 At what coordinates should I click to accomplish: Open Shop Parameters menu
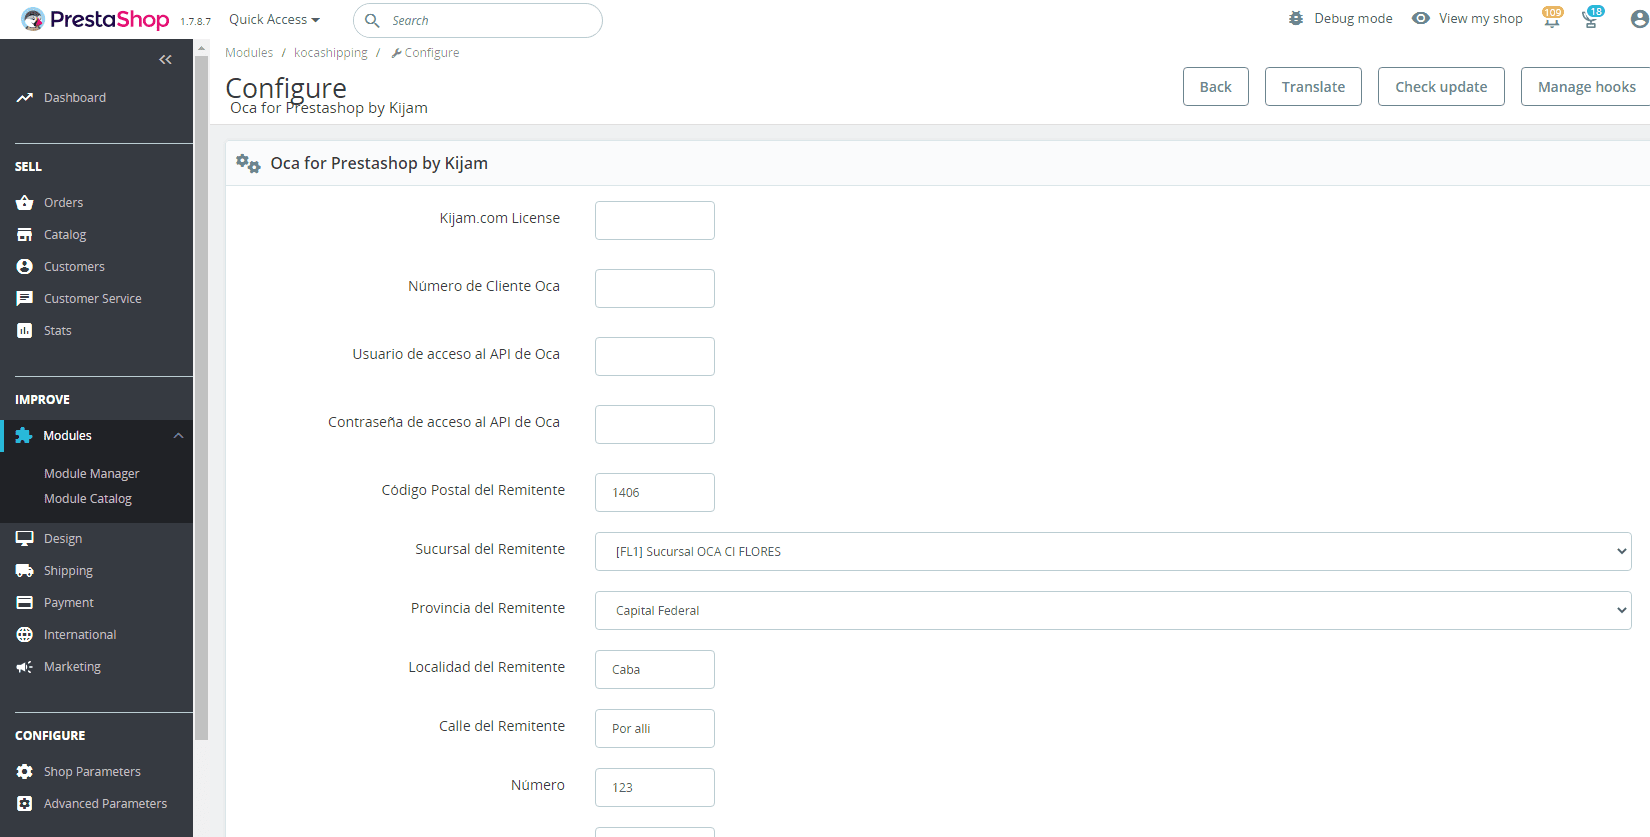(92, 771)
